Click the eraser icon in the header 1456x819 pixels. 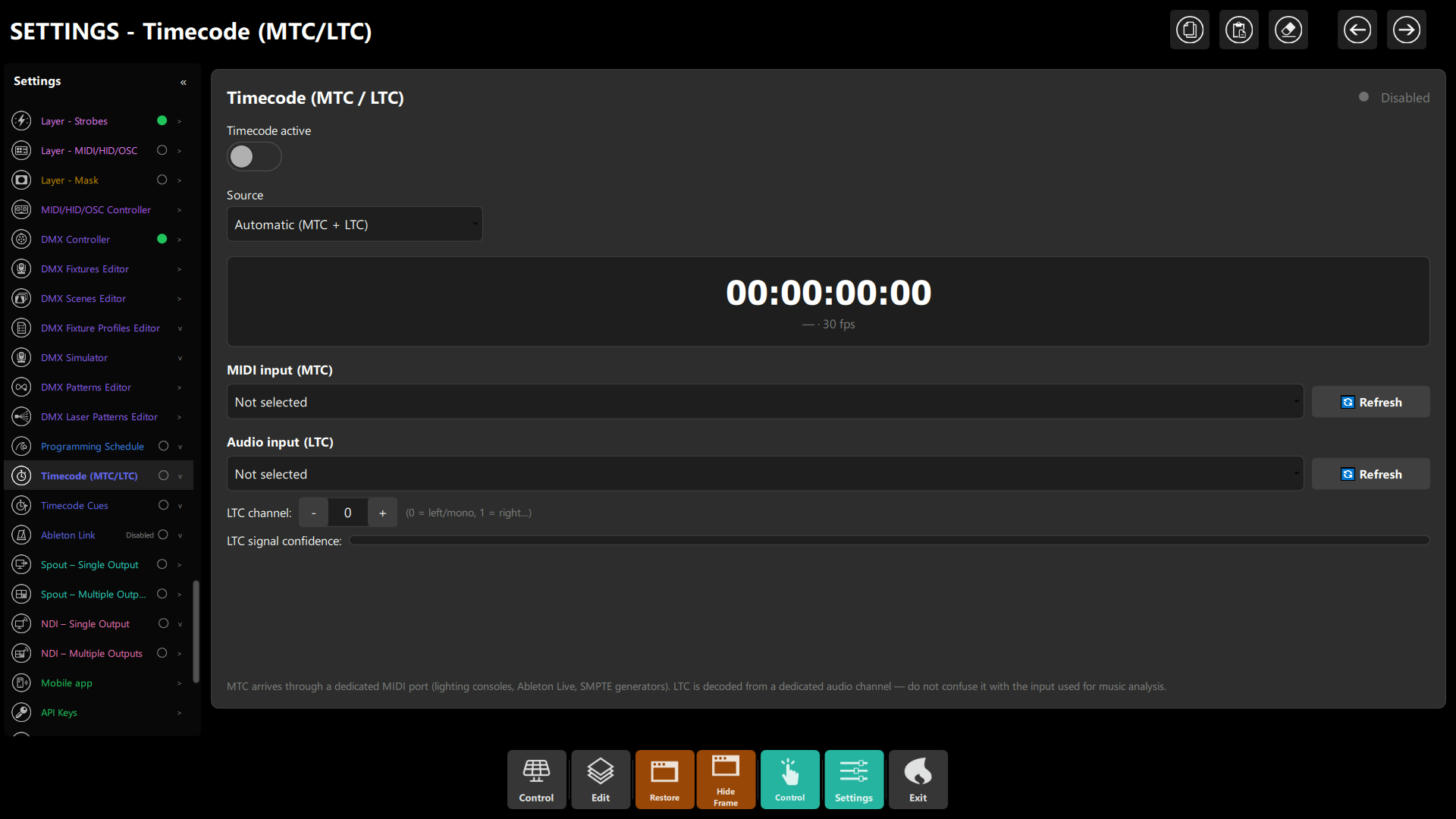(x=1288, y=30)
